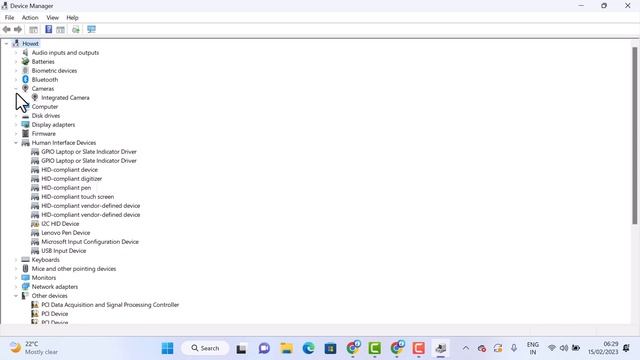Select HID-compliant pen entry

(x=66, y=188)
